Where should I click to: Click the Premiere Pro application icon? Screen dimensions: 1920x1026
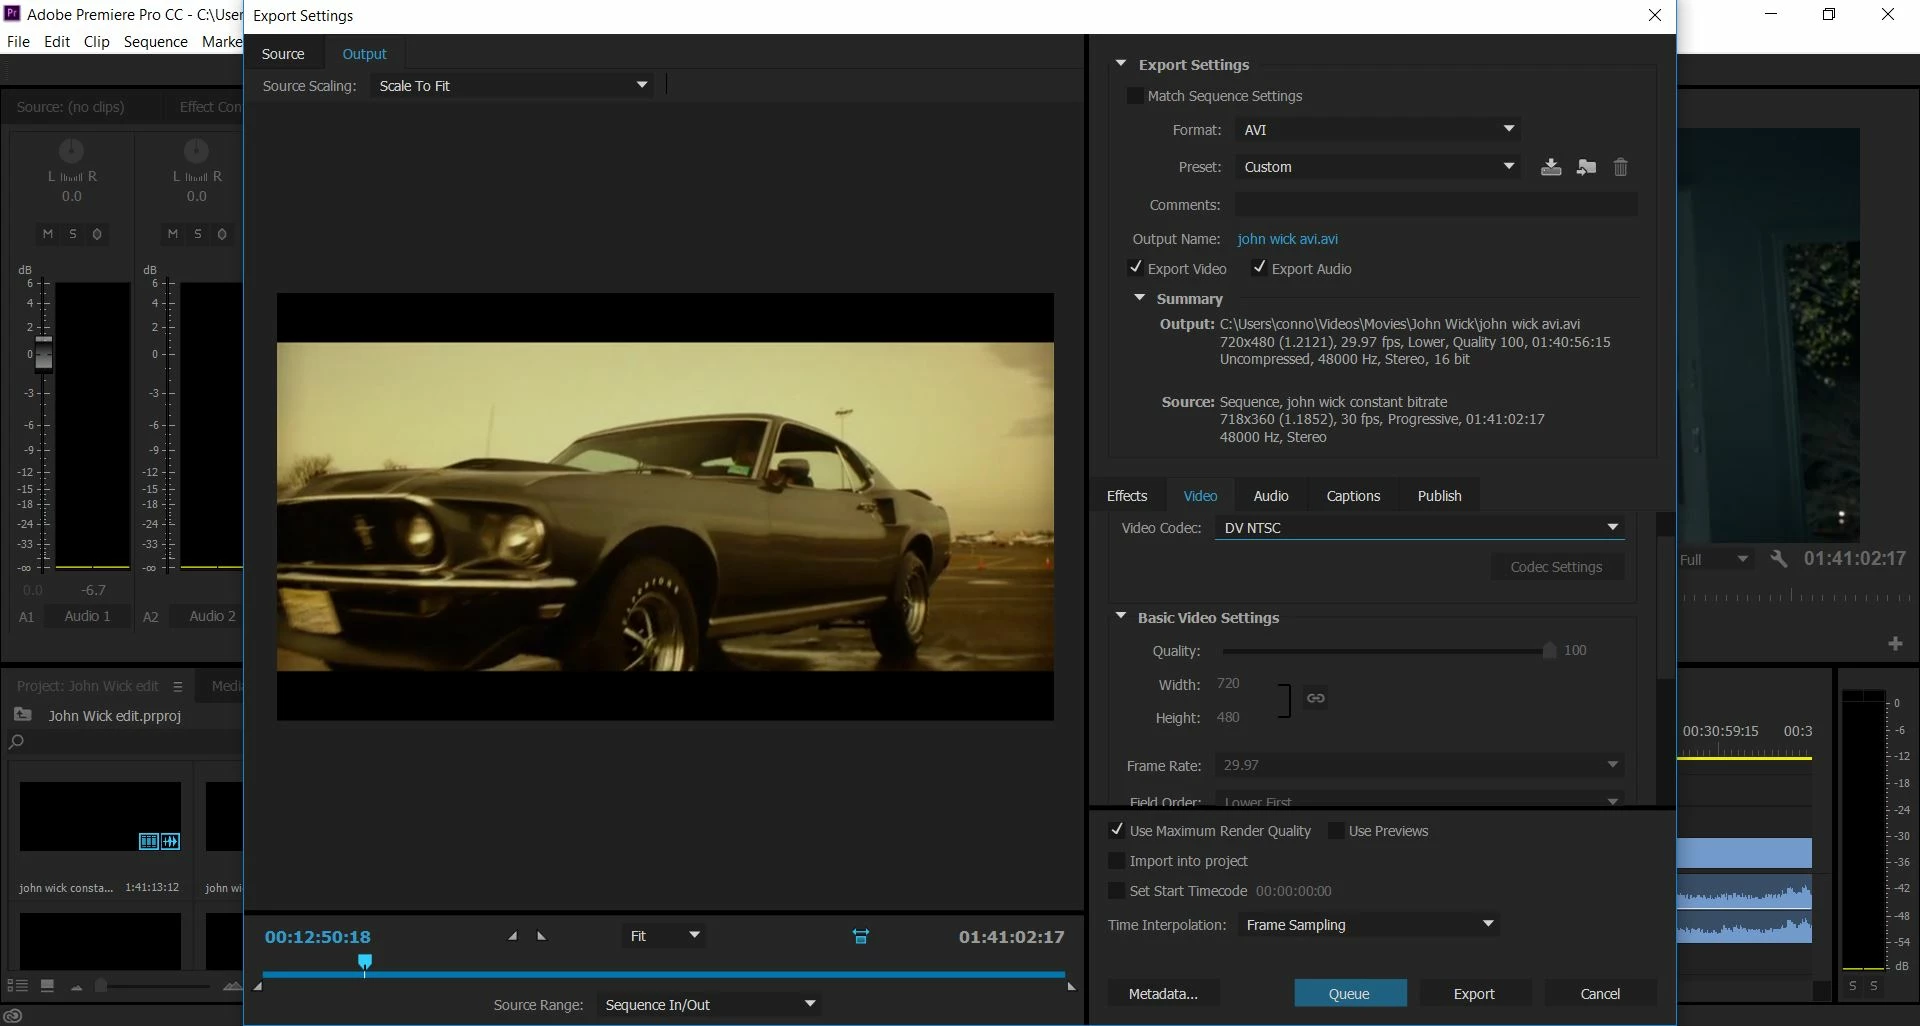pyautogui.click(x=12, y=14)
